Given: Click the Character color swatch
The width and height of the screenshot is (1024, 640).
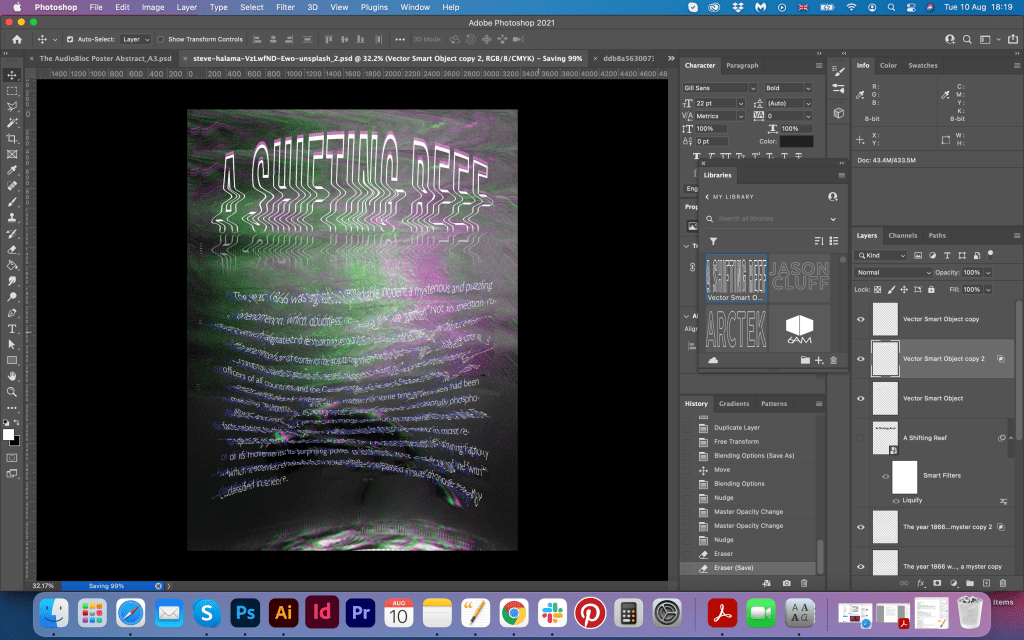Looking at the screenshot, I should [797, 141].
